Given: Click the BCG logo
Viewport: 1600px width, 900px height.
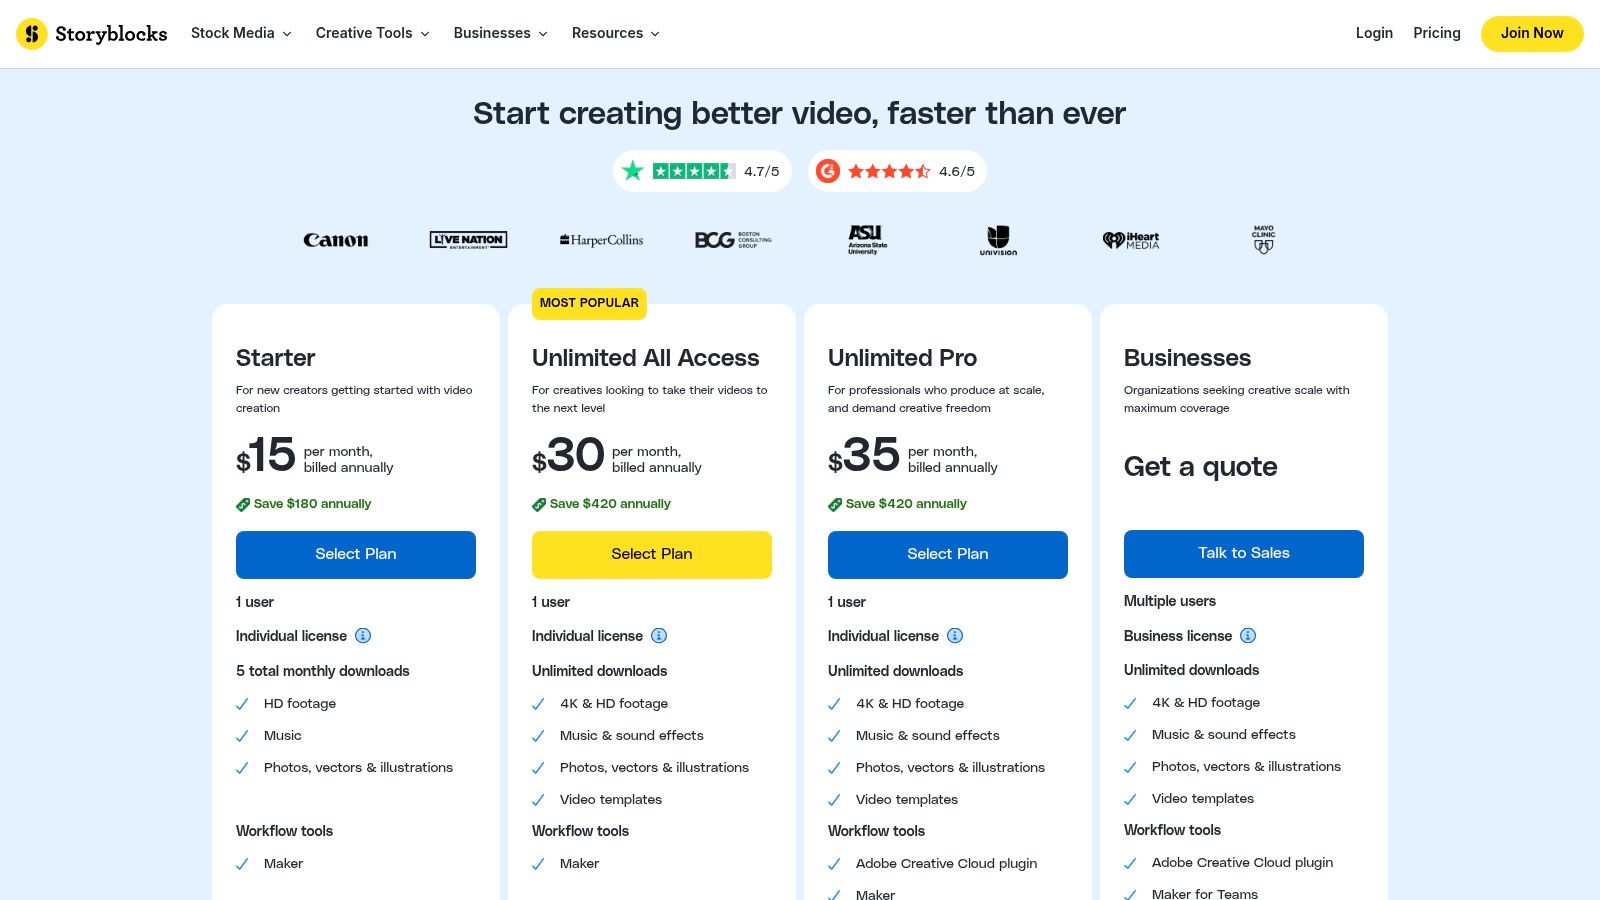Looking at the screenshot, I should click(x=733, y=240).
